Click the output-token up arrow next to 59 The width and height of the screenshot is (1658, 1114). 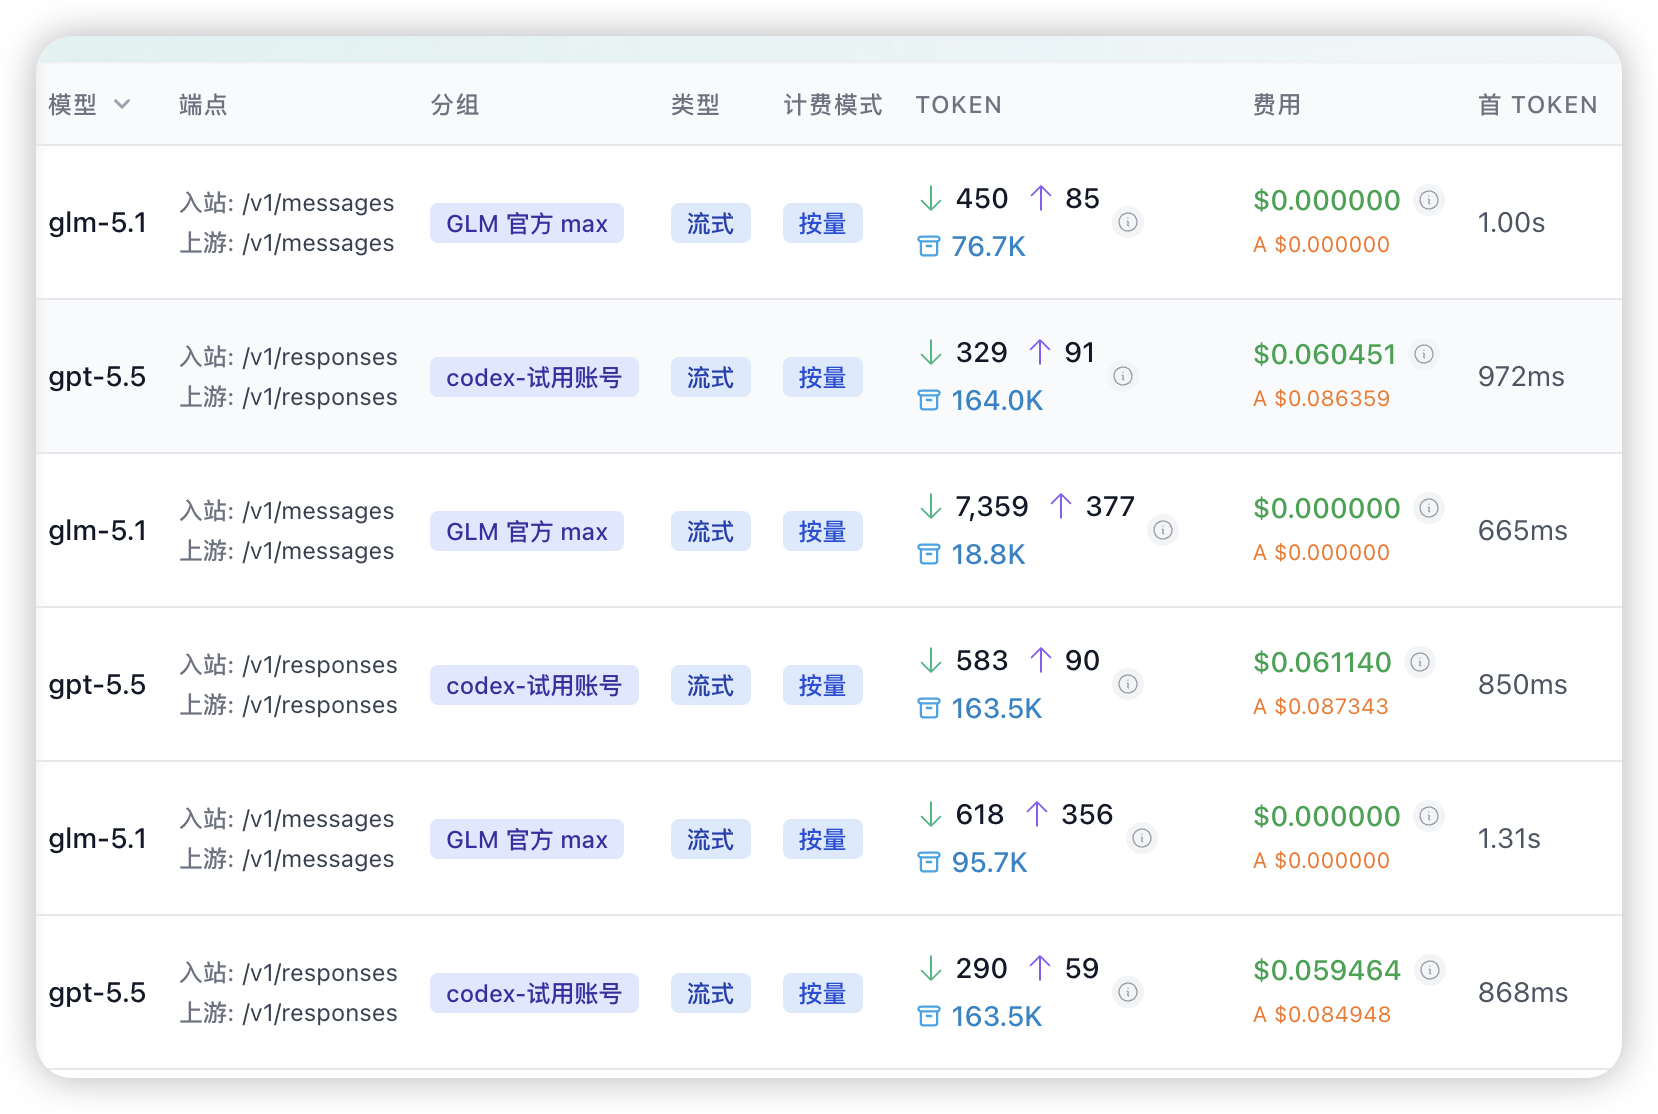(x=1040, y=968)
